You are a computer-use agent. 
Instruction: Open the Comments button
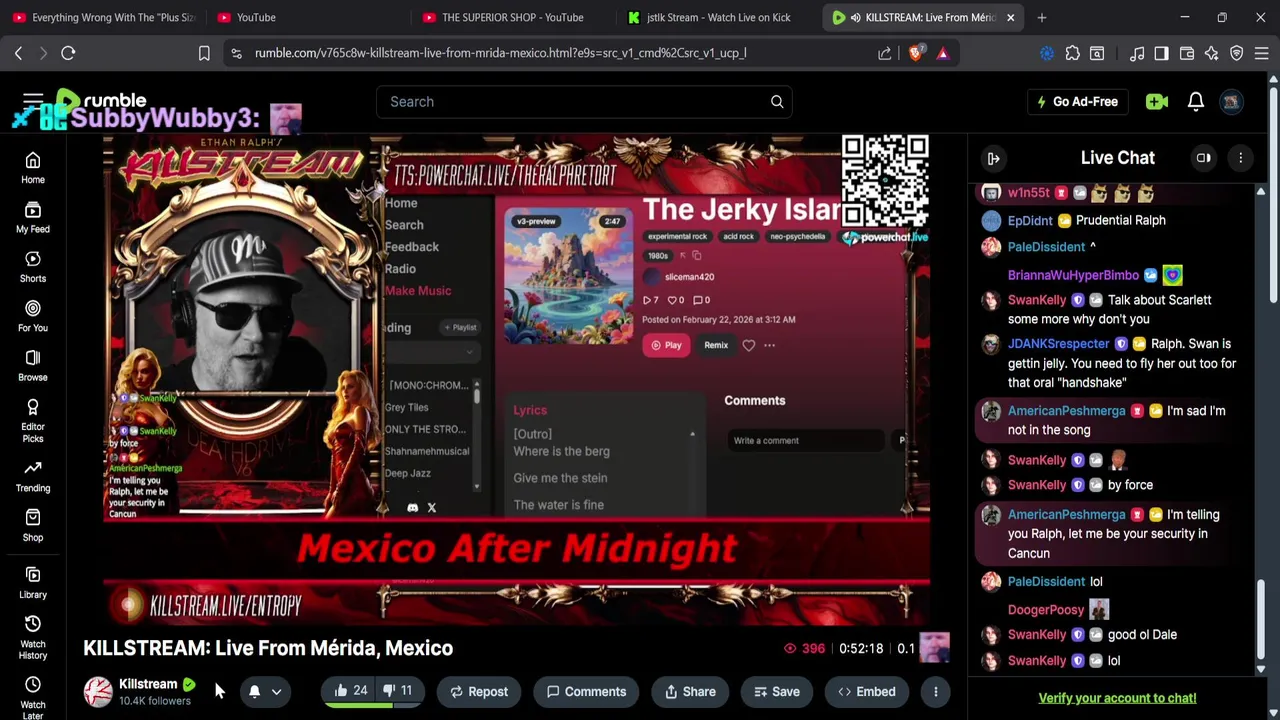[586, 691]
